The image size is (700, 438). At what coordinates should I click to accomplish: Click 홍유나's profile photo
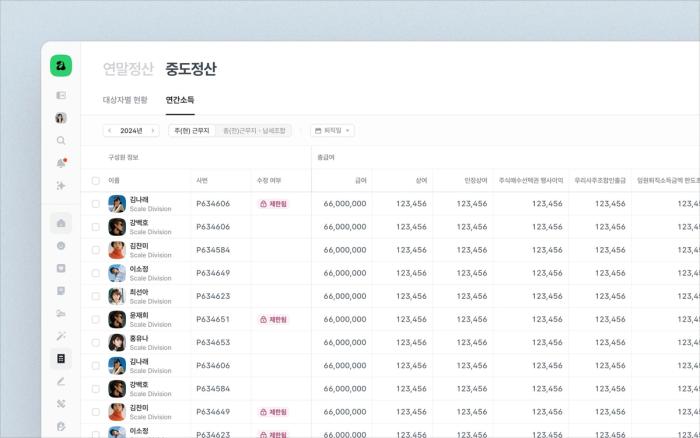117,342
